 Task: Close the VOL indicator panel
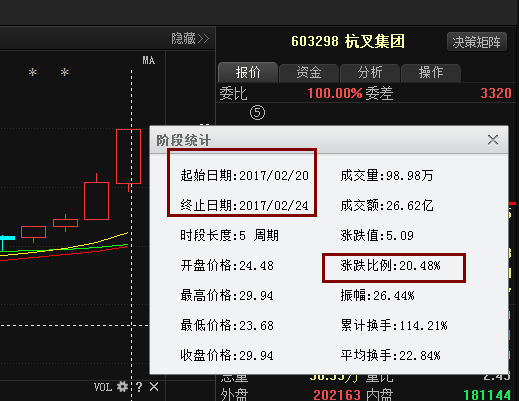[154, 387]
